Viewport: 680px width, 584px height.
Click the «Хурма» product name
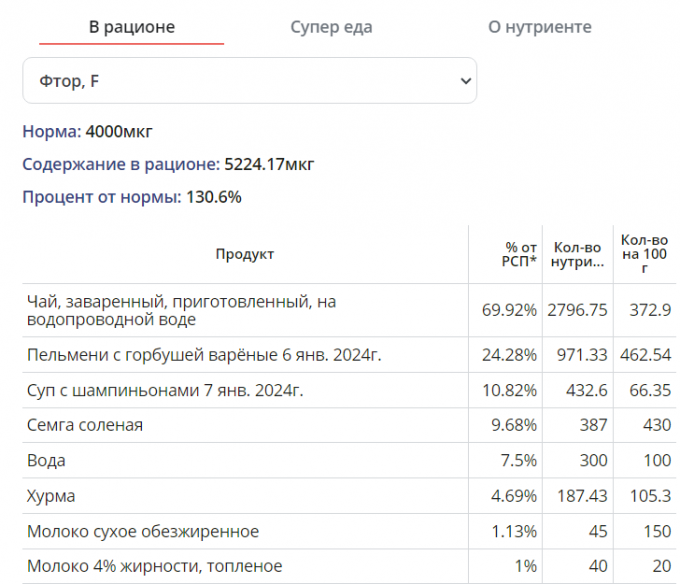[x=51, y=496]
